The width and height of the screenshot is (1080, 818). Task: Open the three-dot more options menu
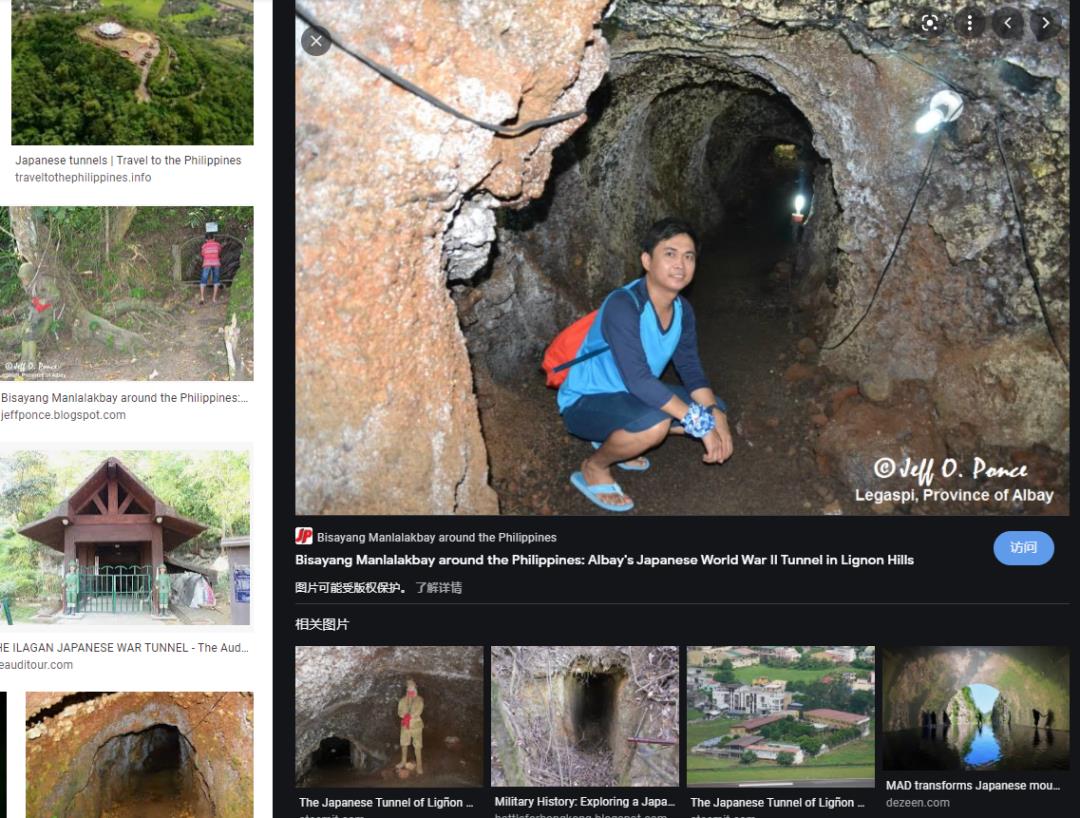[x=969, y=23]
